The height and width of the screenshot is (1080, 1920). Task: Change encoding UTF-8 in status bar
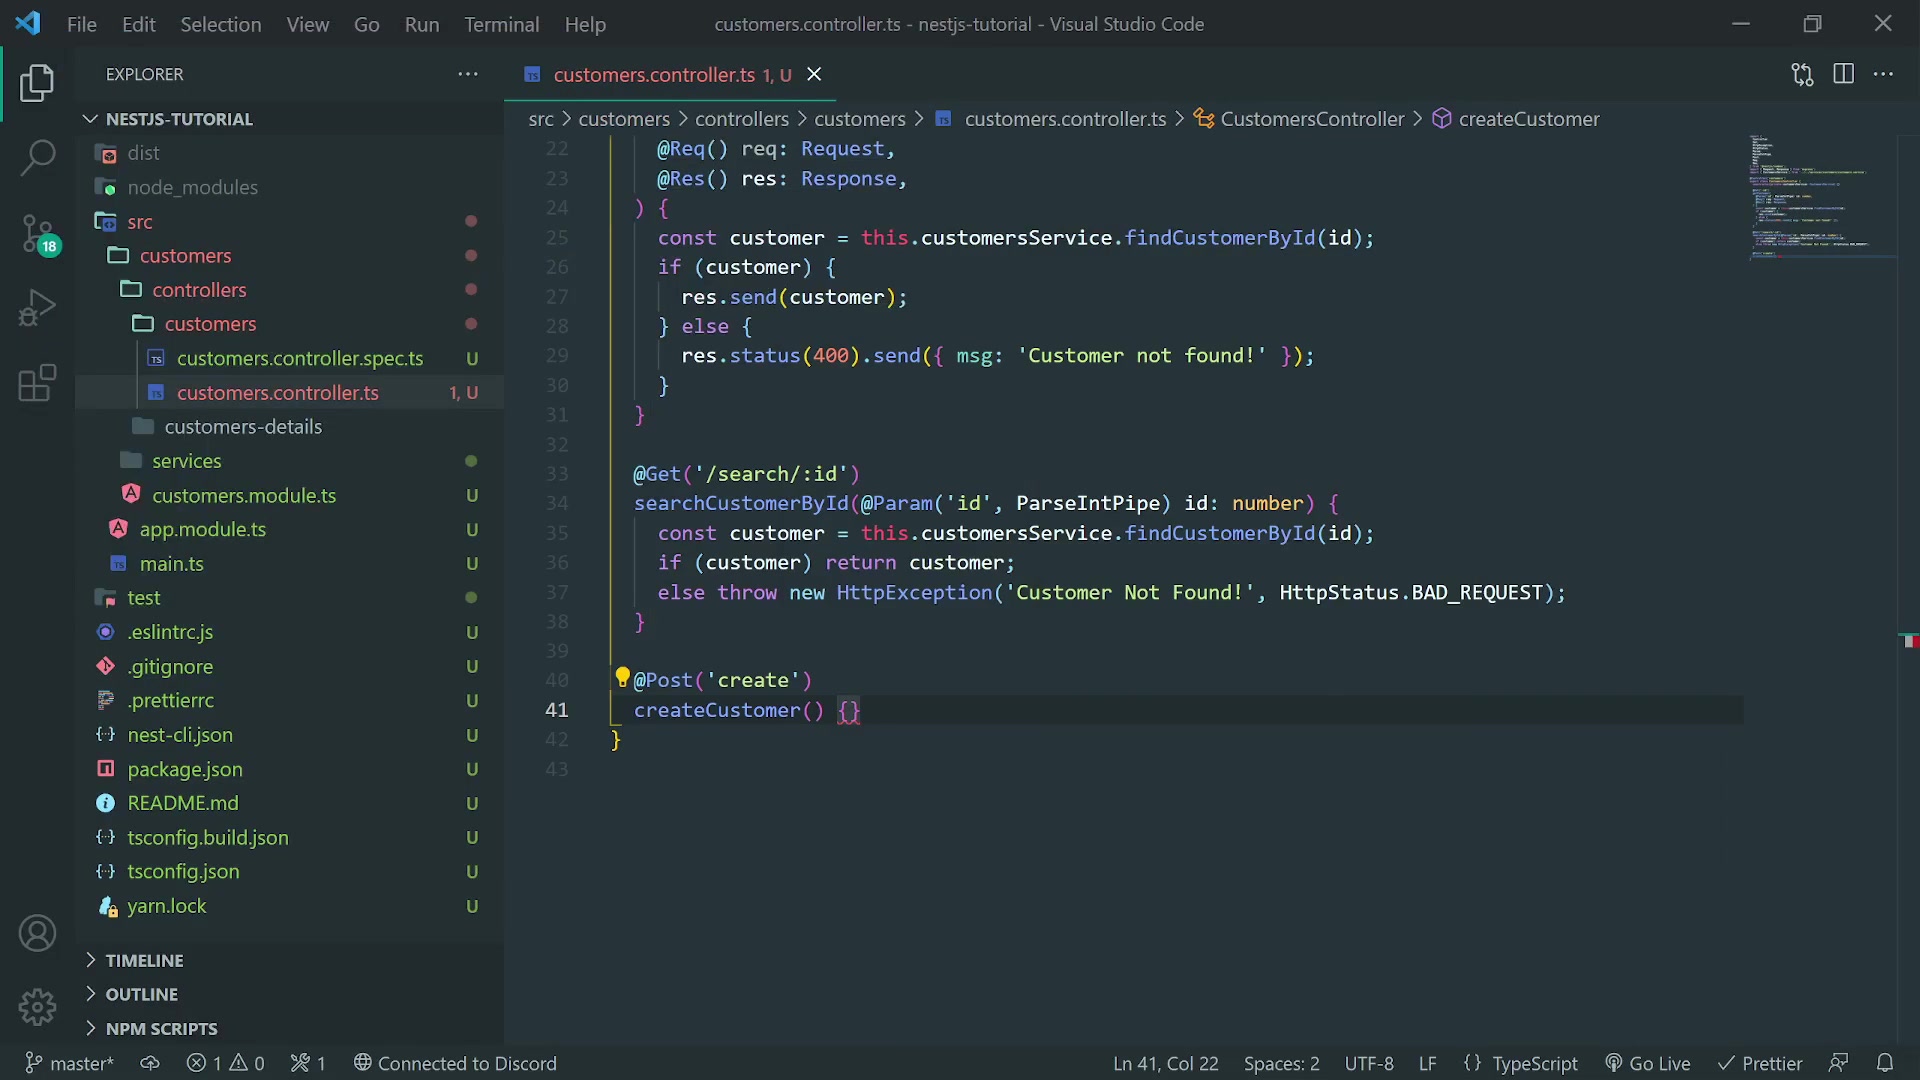[1369, 1063]
